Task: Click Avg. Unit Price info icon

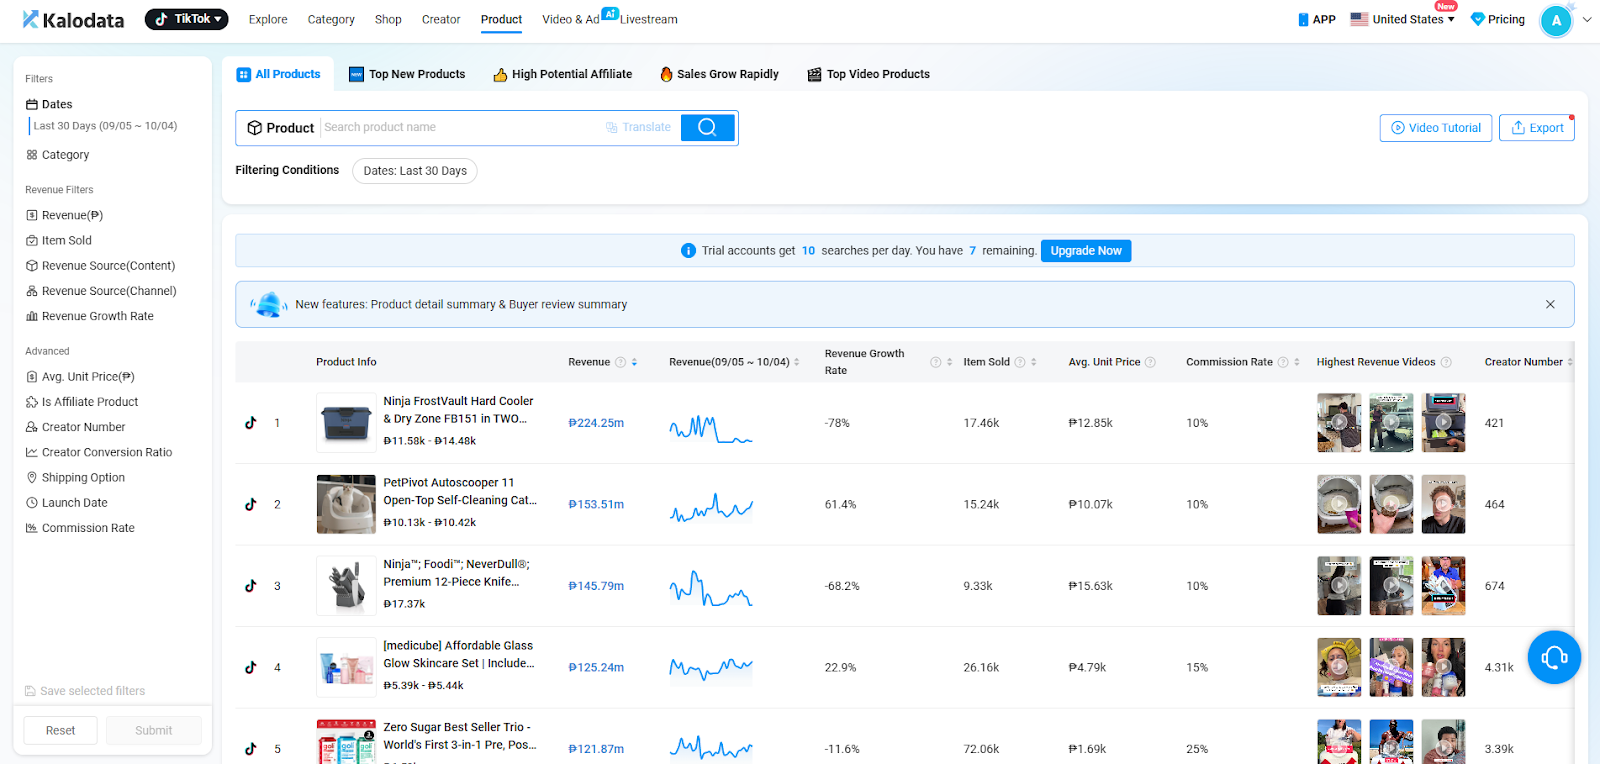Action: 1150,362
